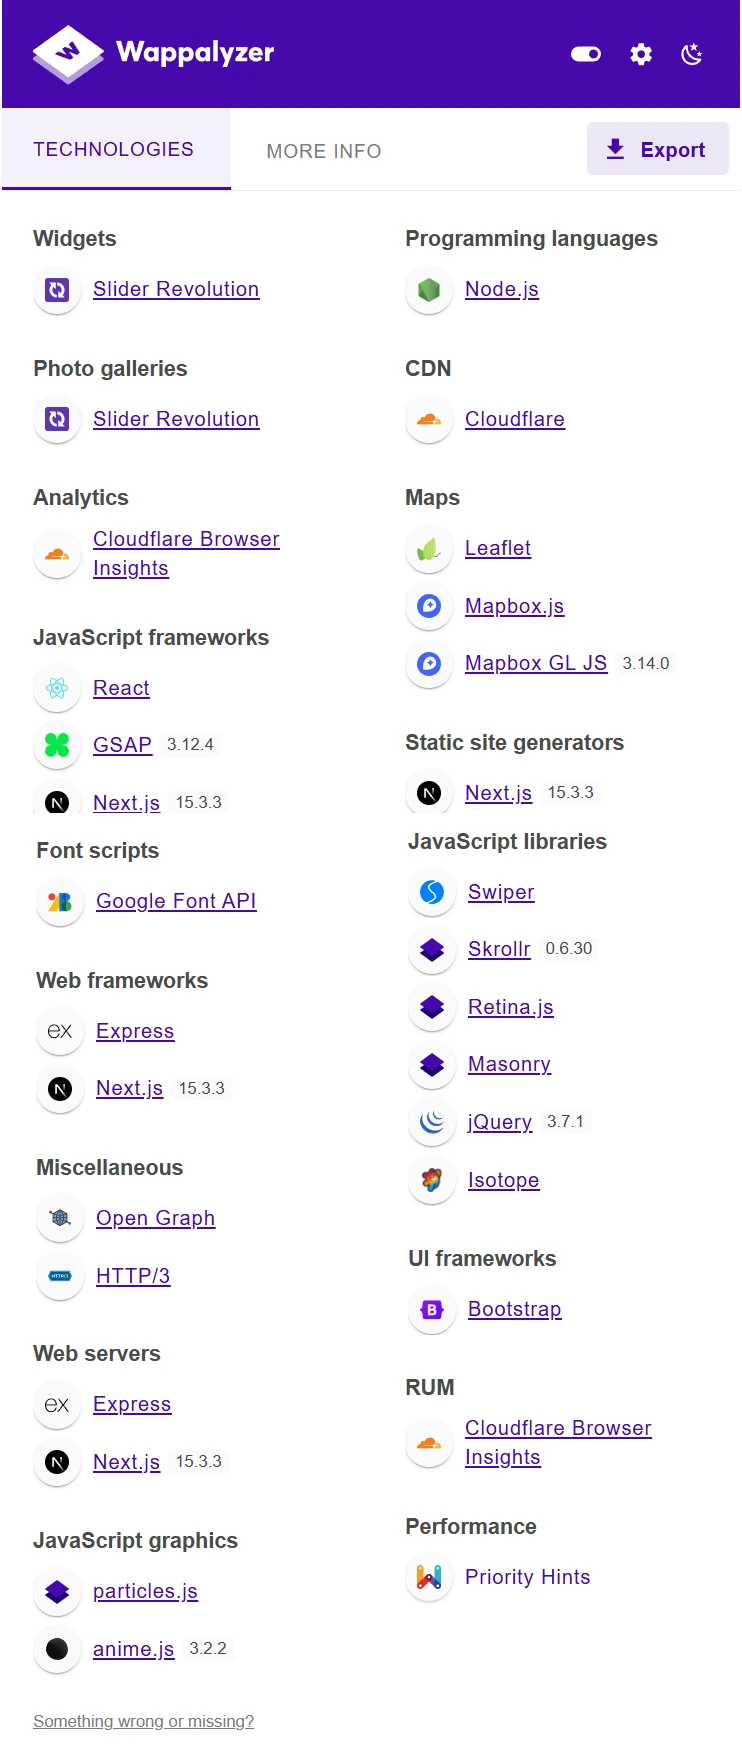Click the anime.js icon
742x1762 pixels.
pyautogui.click(x=57, y=1650)
